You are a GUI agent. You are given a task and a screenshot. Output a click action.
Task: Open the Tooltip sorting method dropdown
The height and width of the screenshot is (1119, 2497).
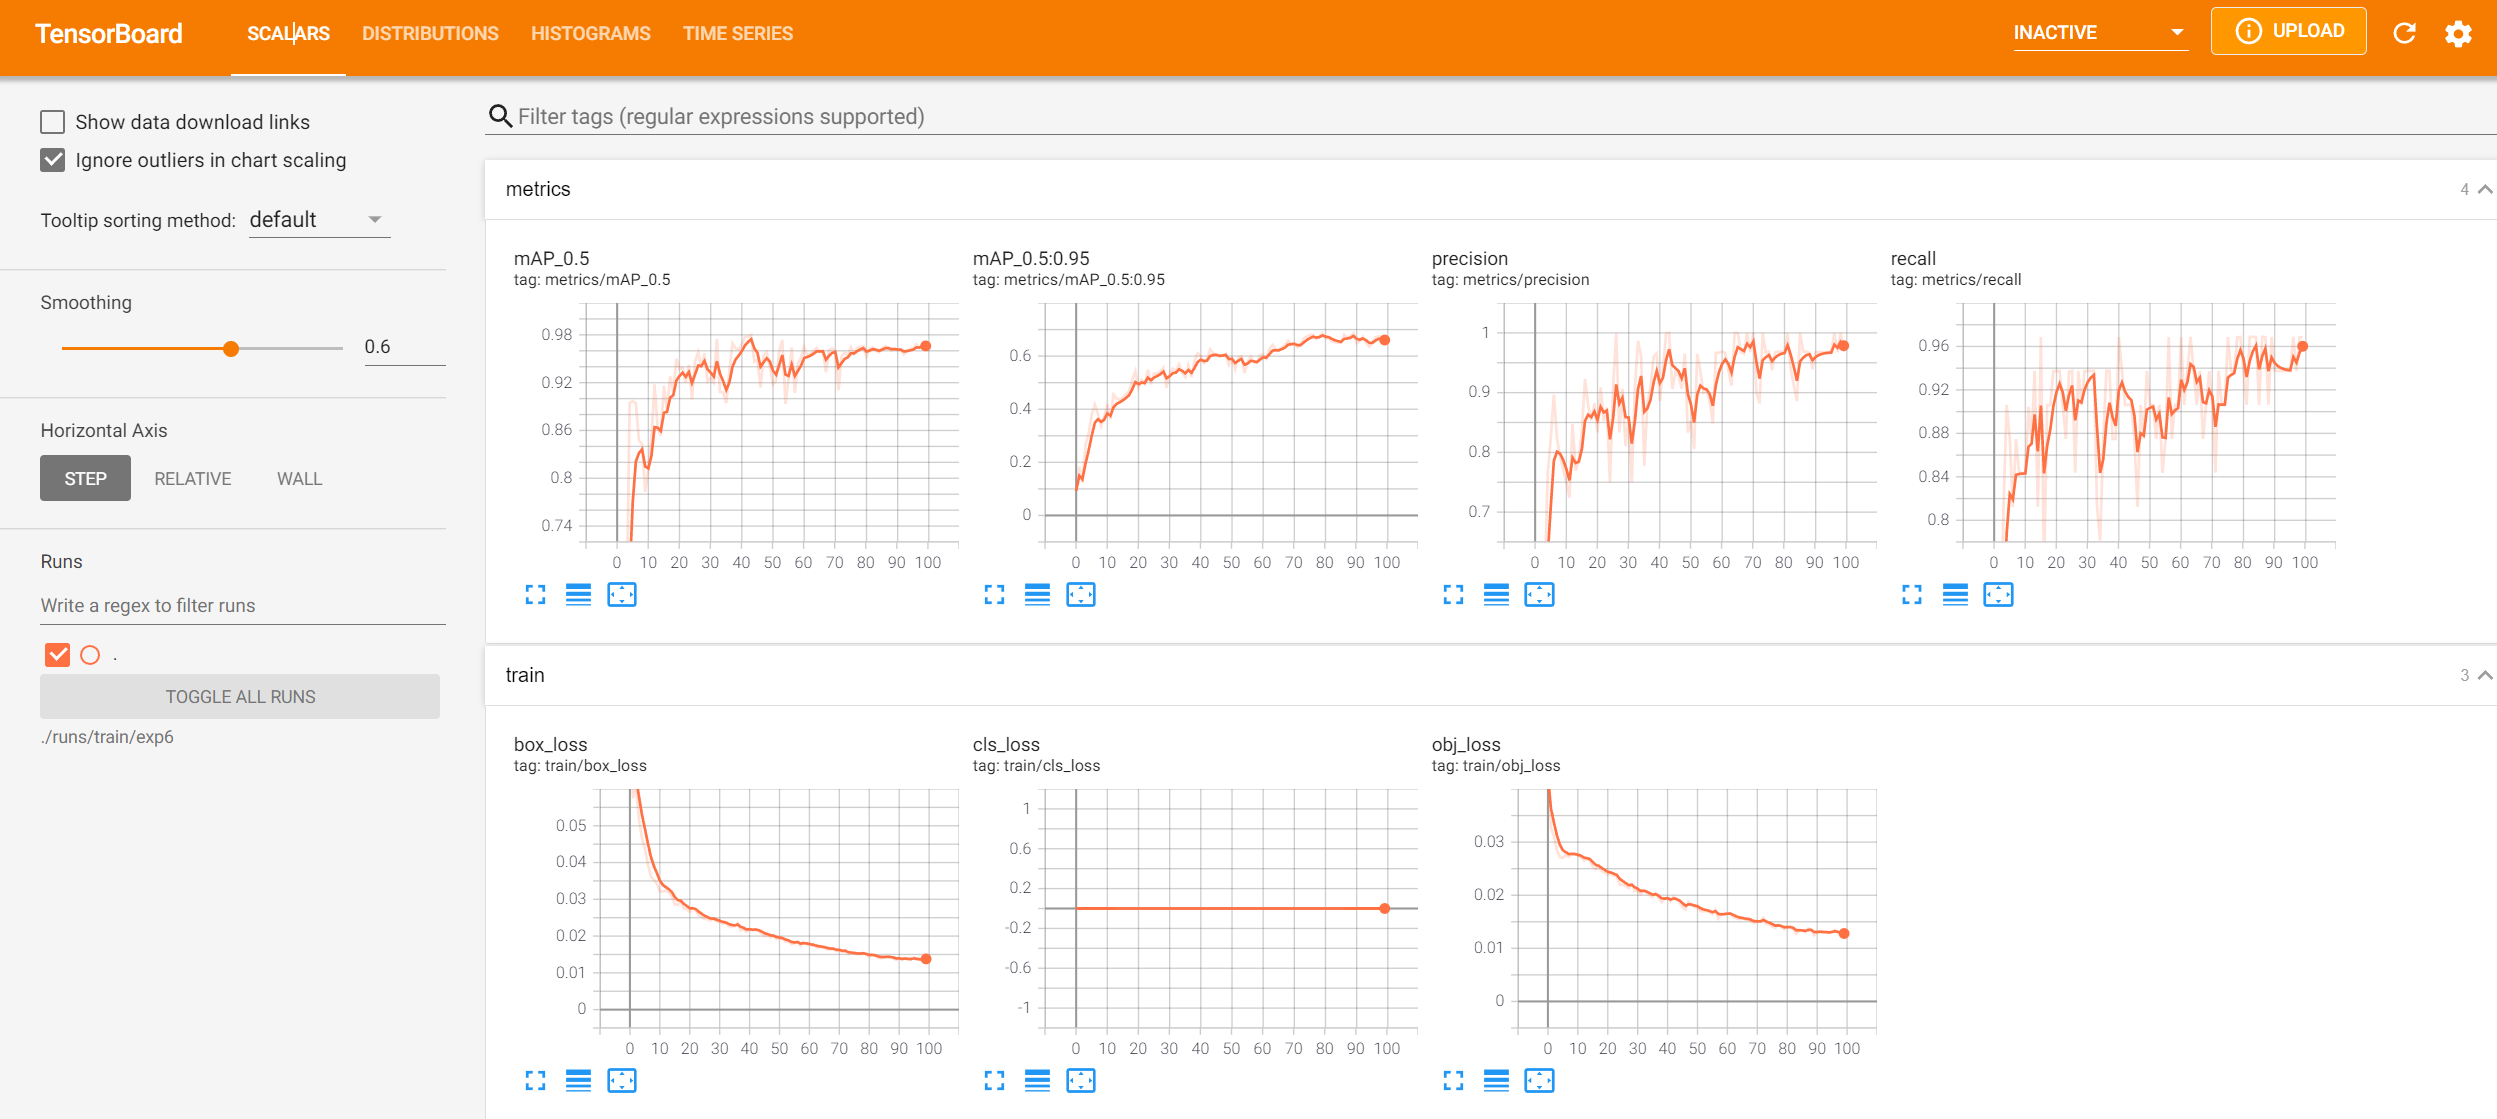[x=317, y=220]
